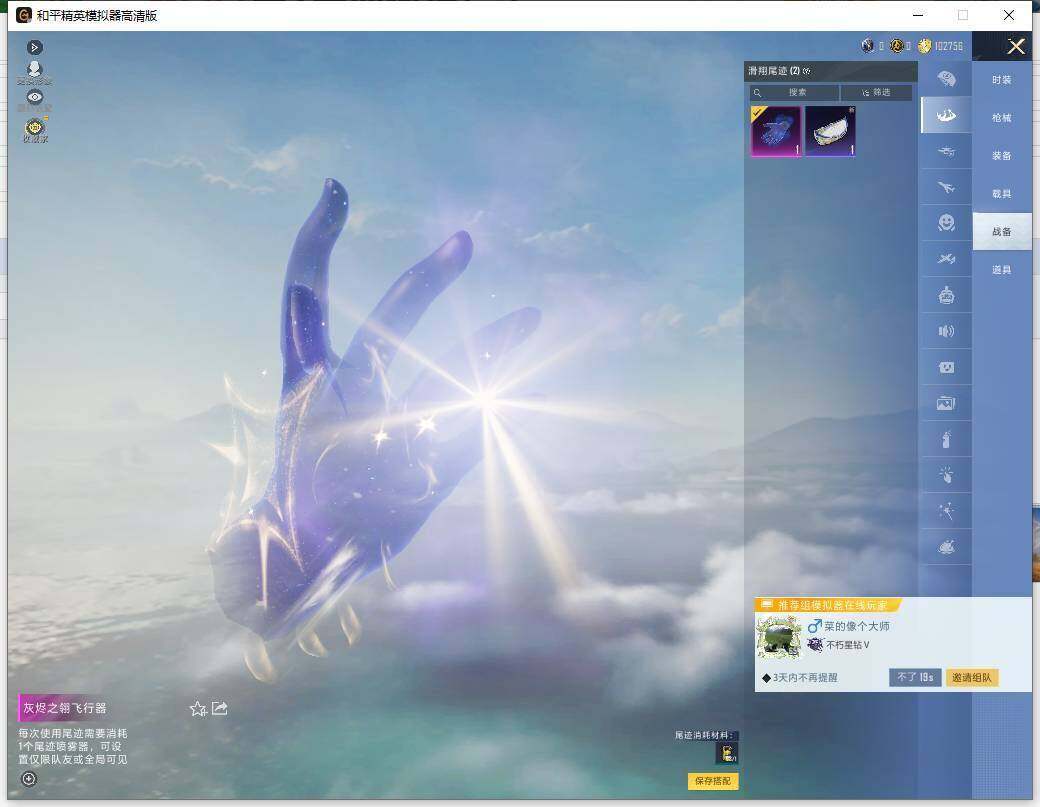Click the 保存搭配 button

coord(713,781)
